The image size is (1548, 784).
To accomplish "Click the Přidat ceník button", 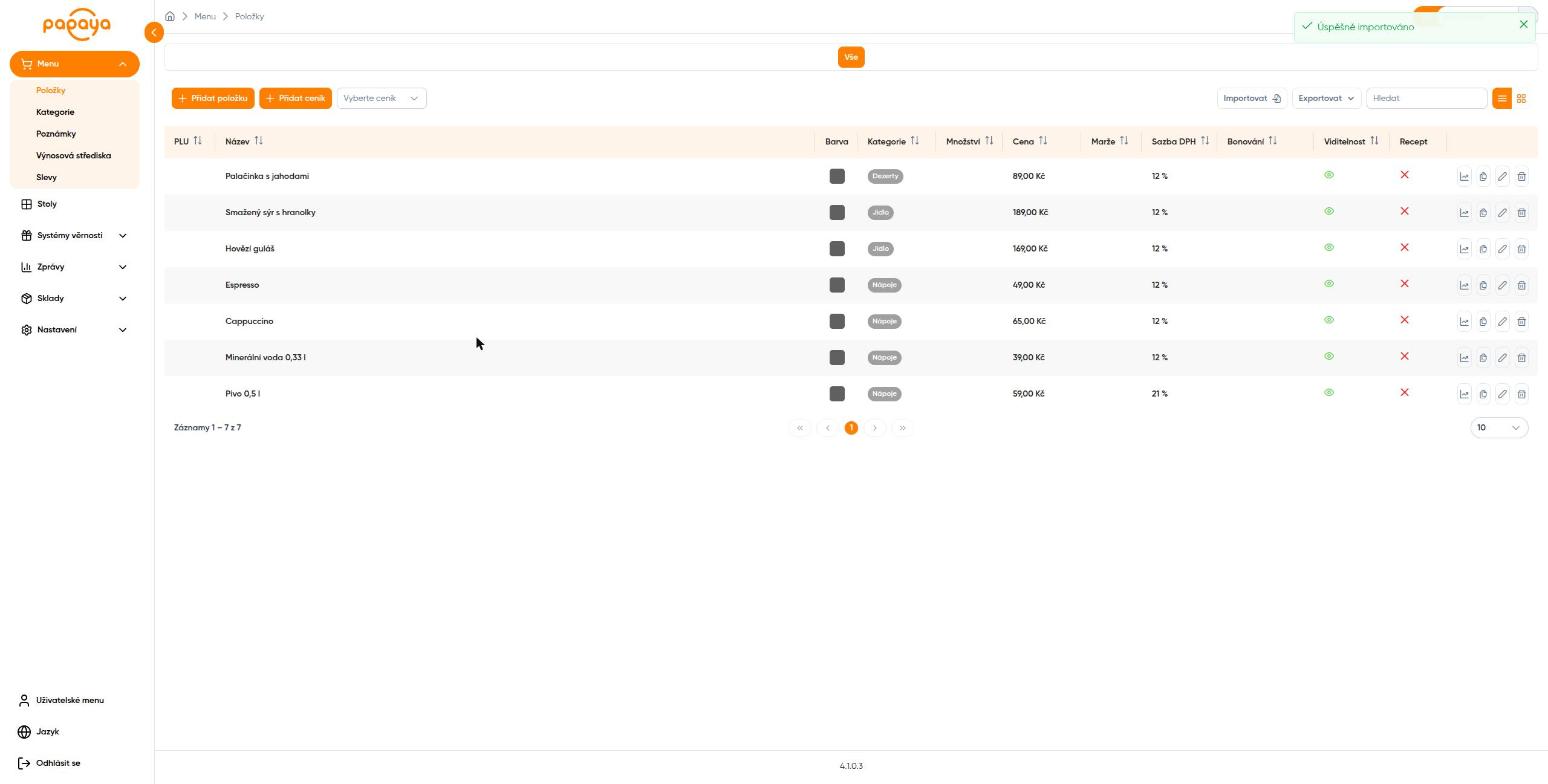I will tap(295, 98).
